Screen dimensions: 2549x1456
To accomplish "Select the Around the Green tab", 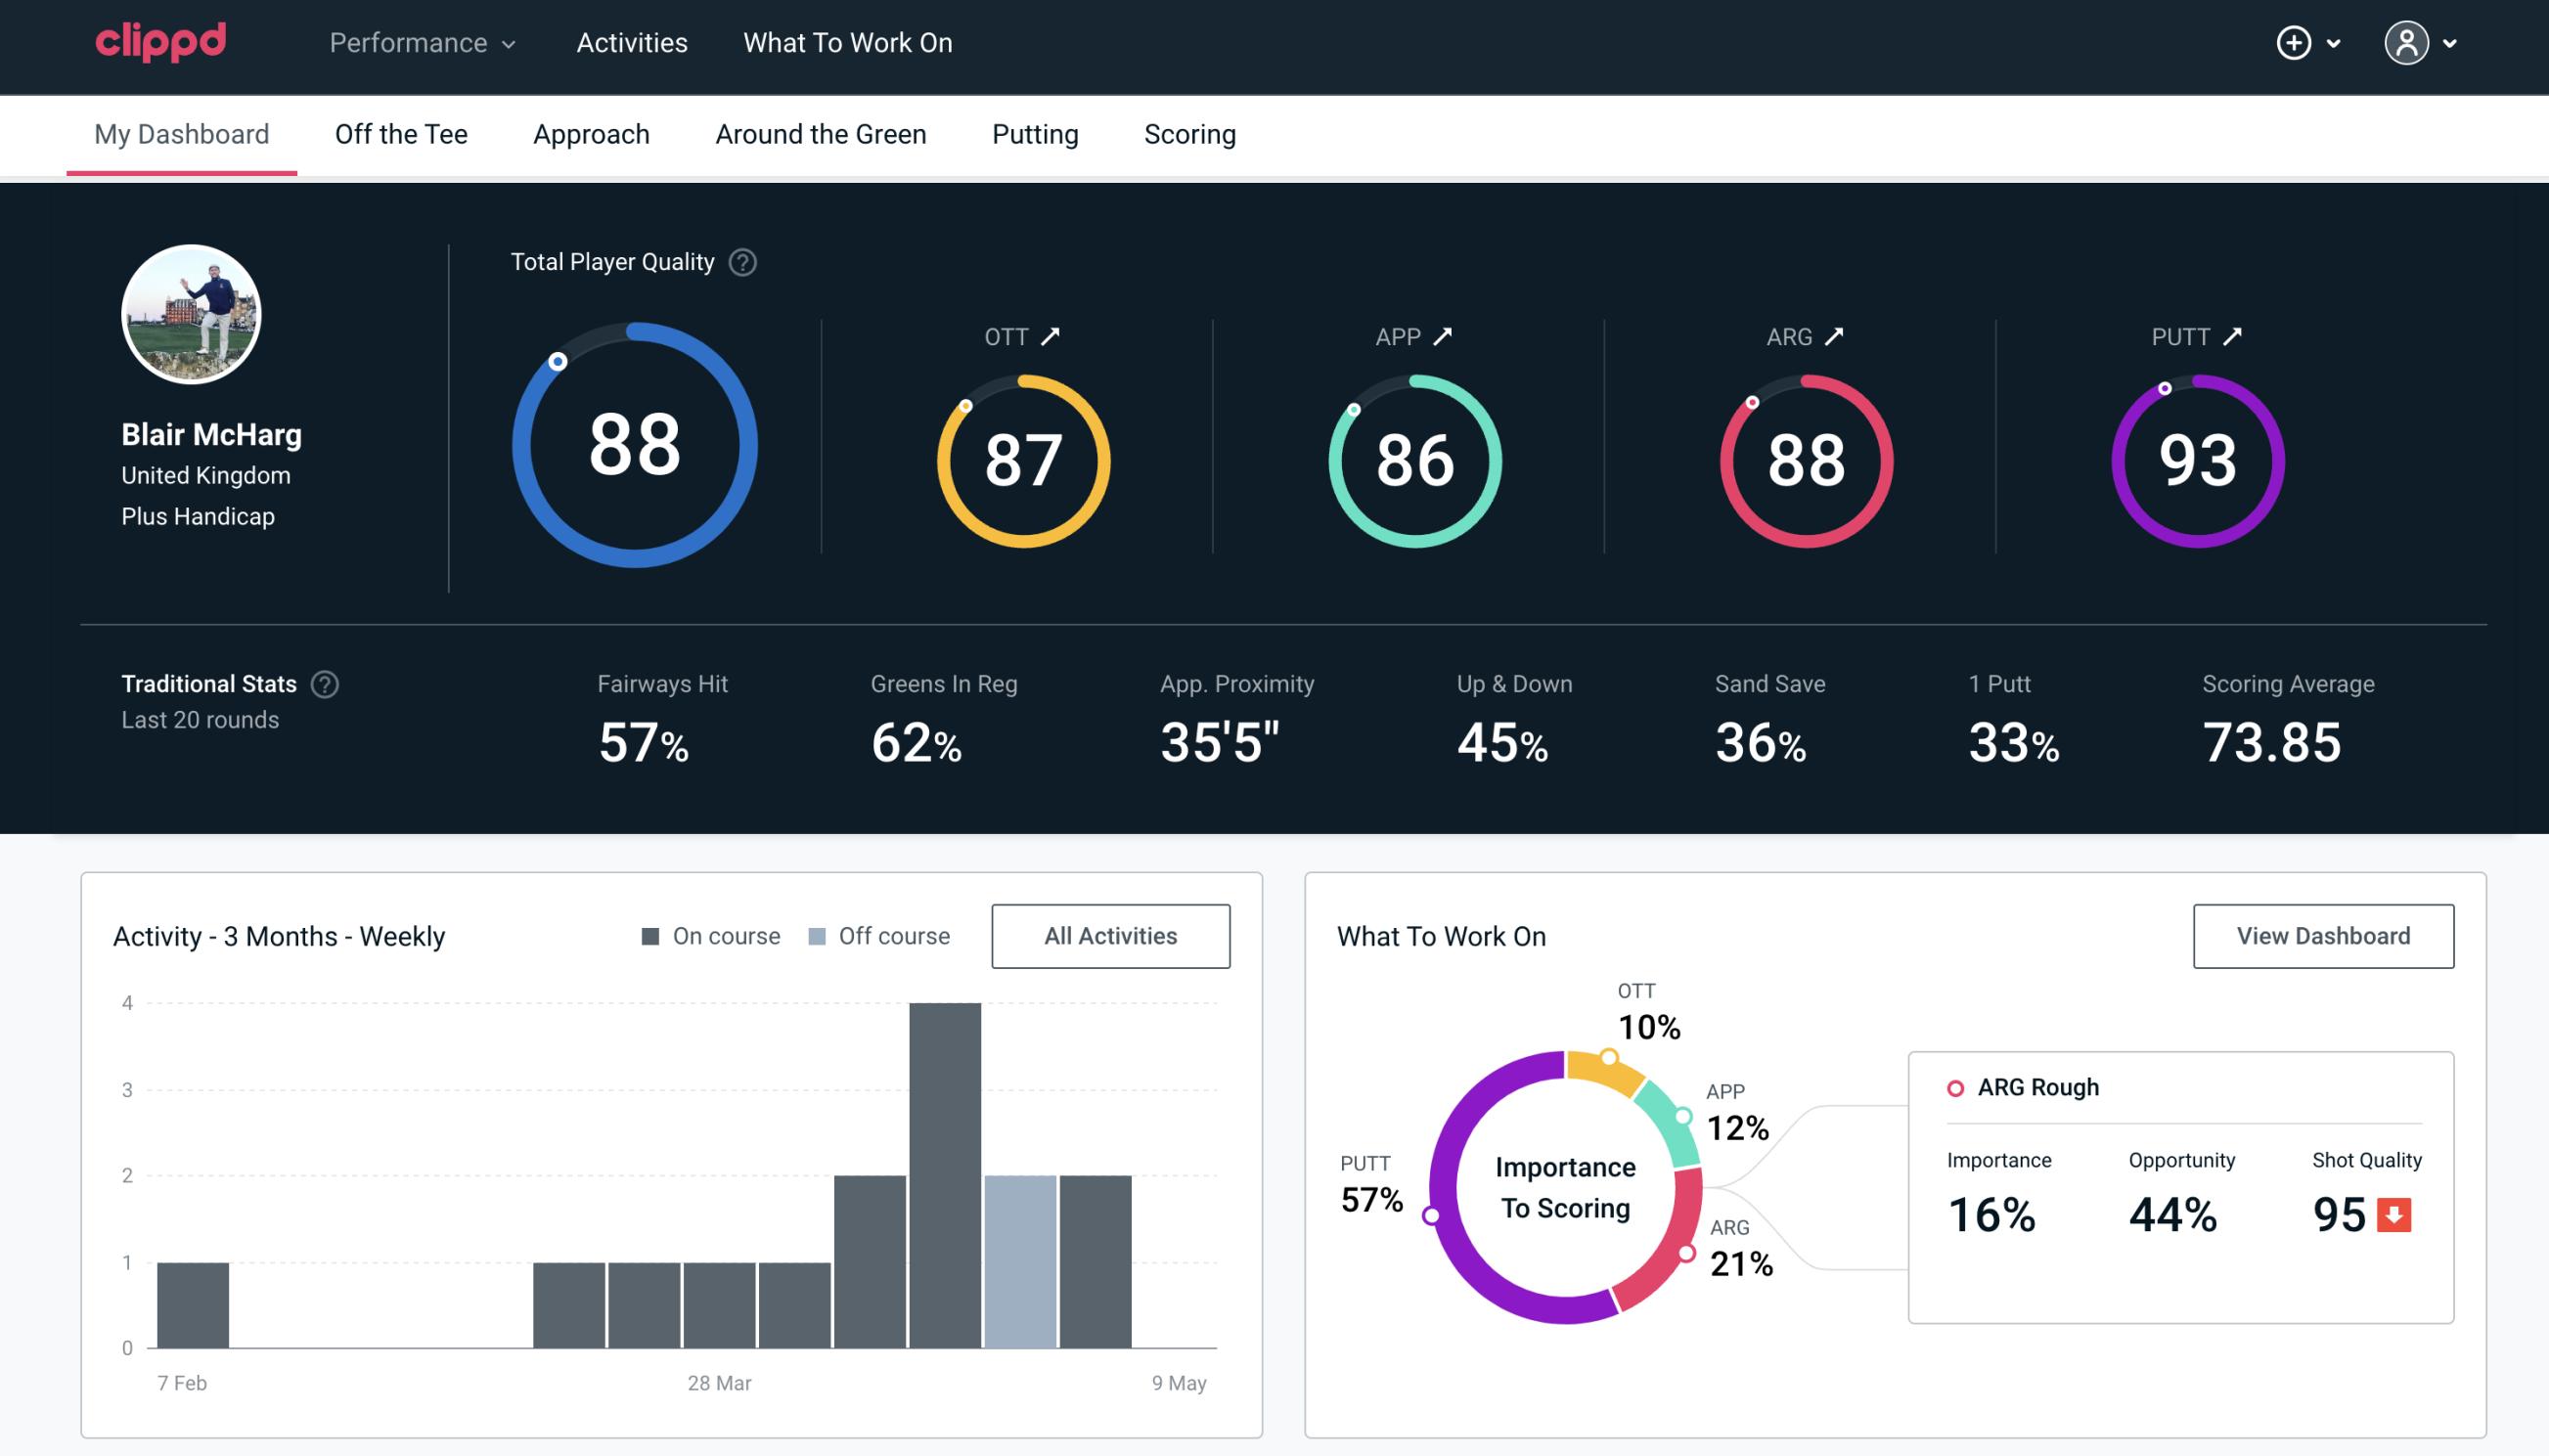I will click(820, 133).
